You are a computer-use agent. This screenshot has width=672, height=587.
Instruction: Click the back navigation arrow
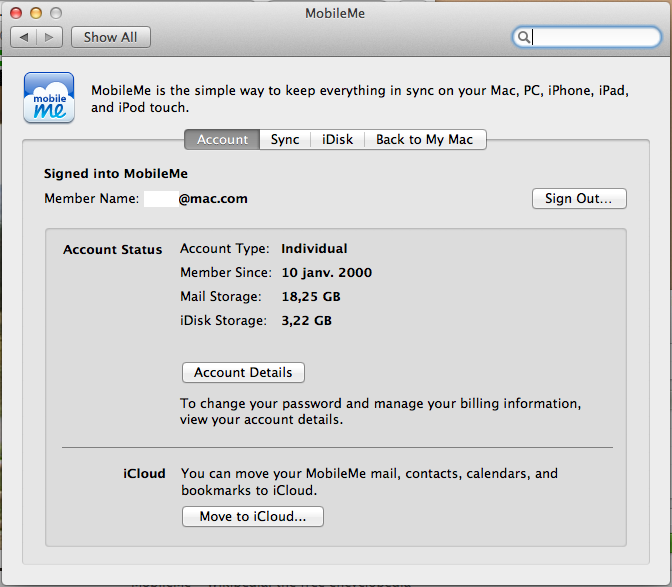(x=24, y=37)
